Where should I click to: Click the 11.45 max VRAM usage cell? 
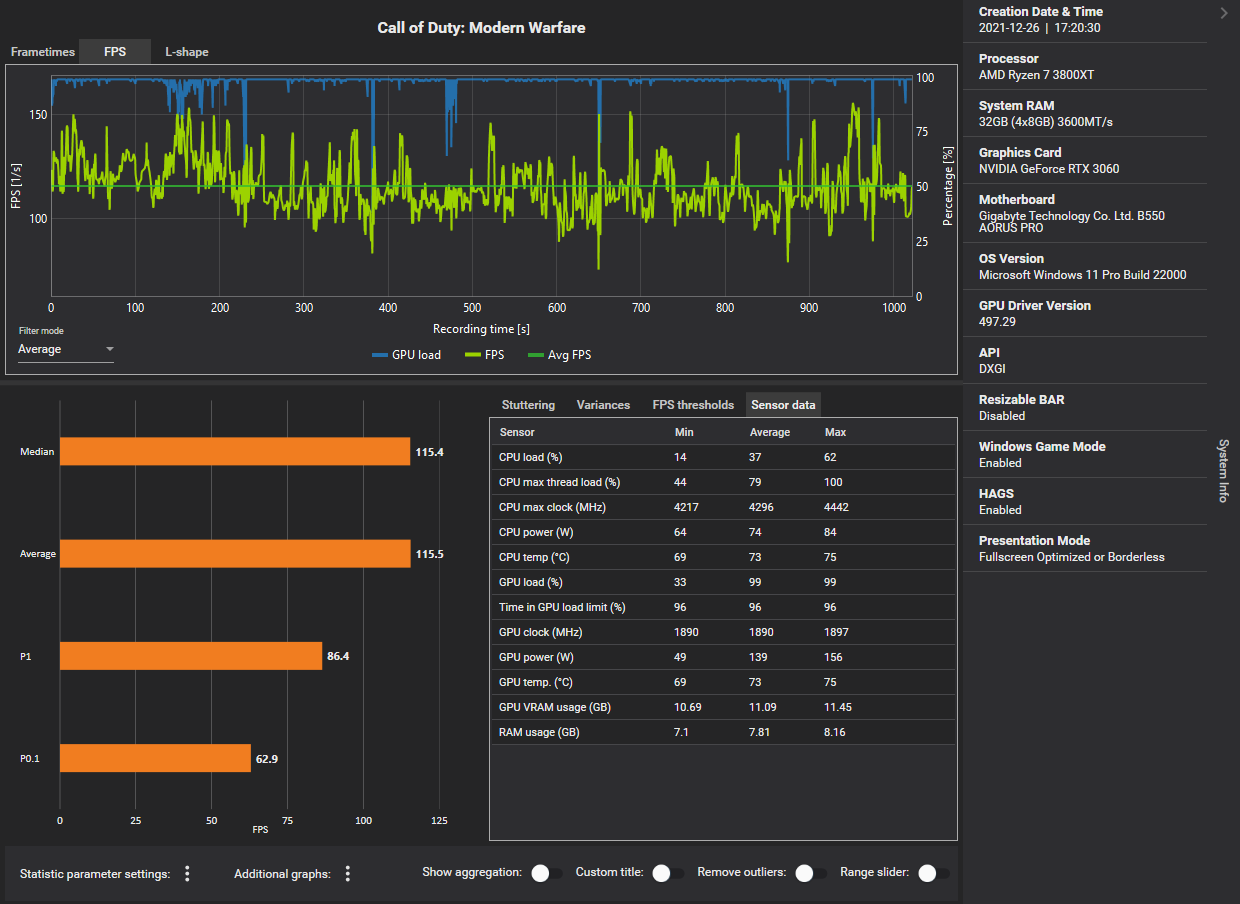point(838,707)
